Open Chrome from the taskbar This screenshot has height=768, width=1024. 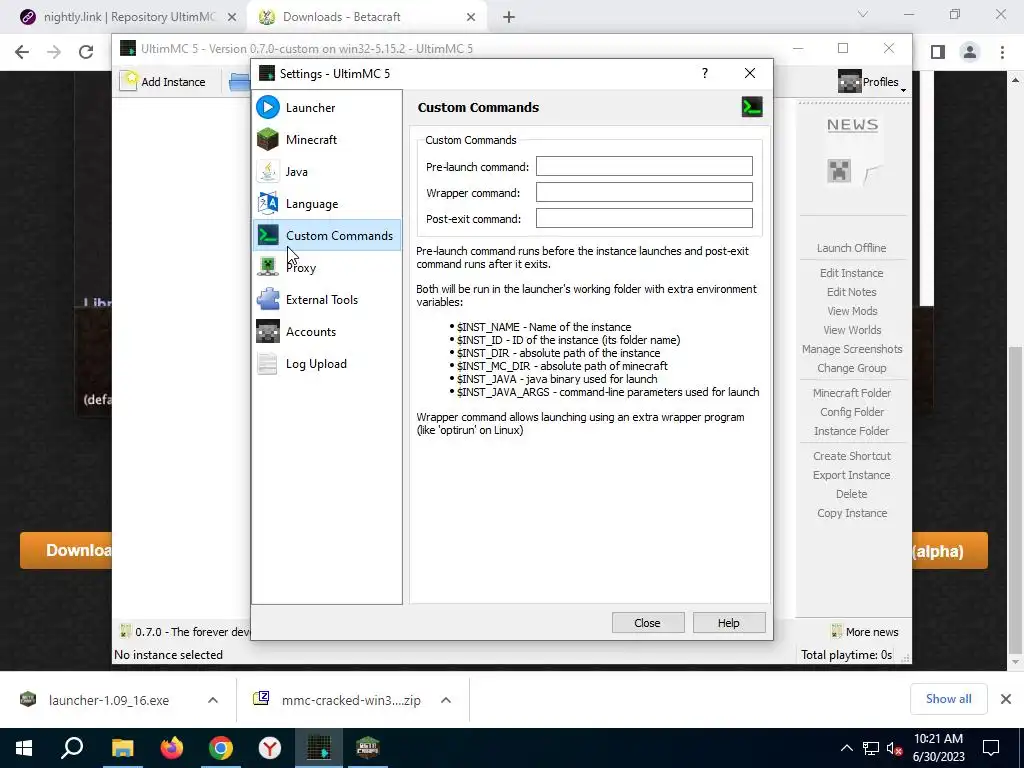221,748
